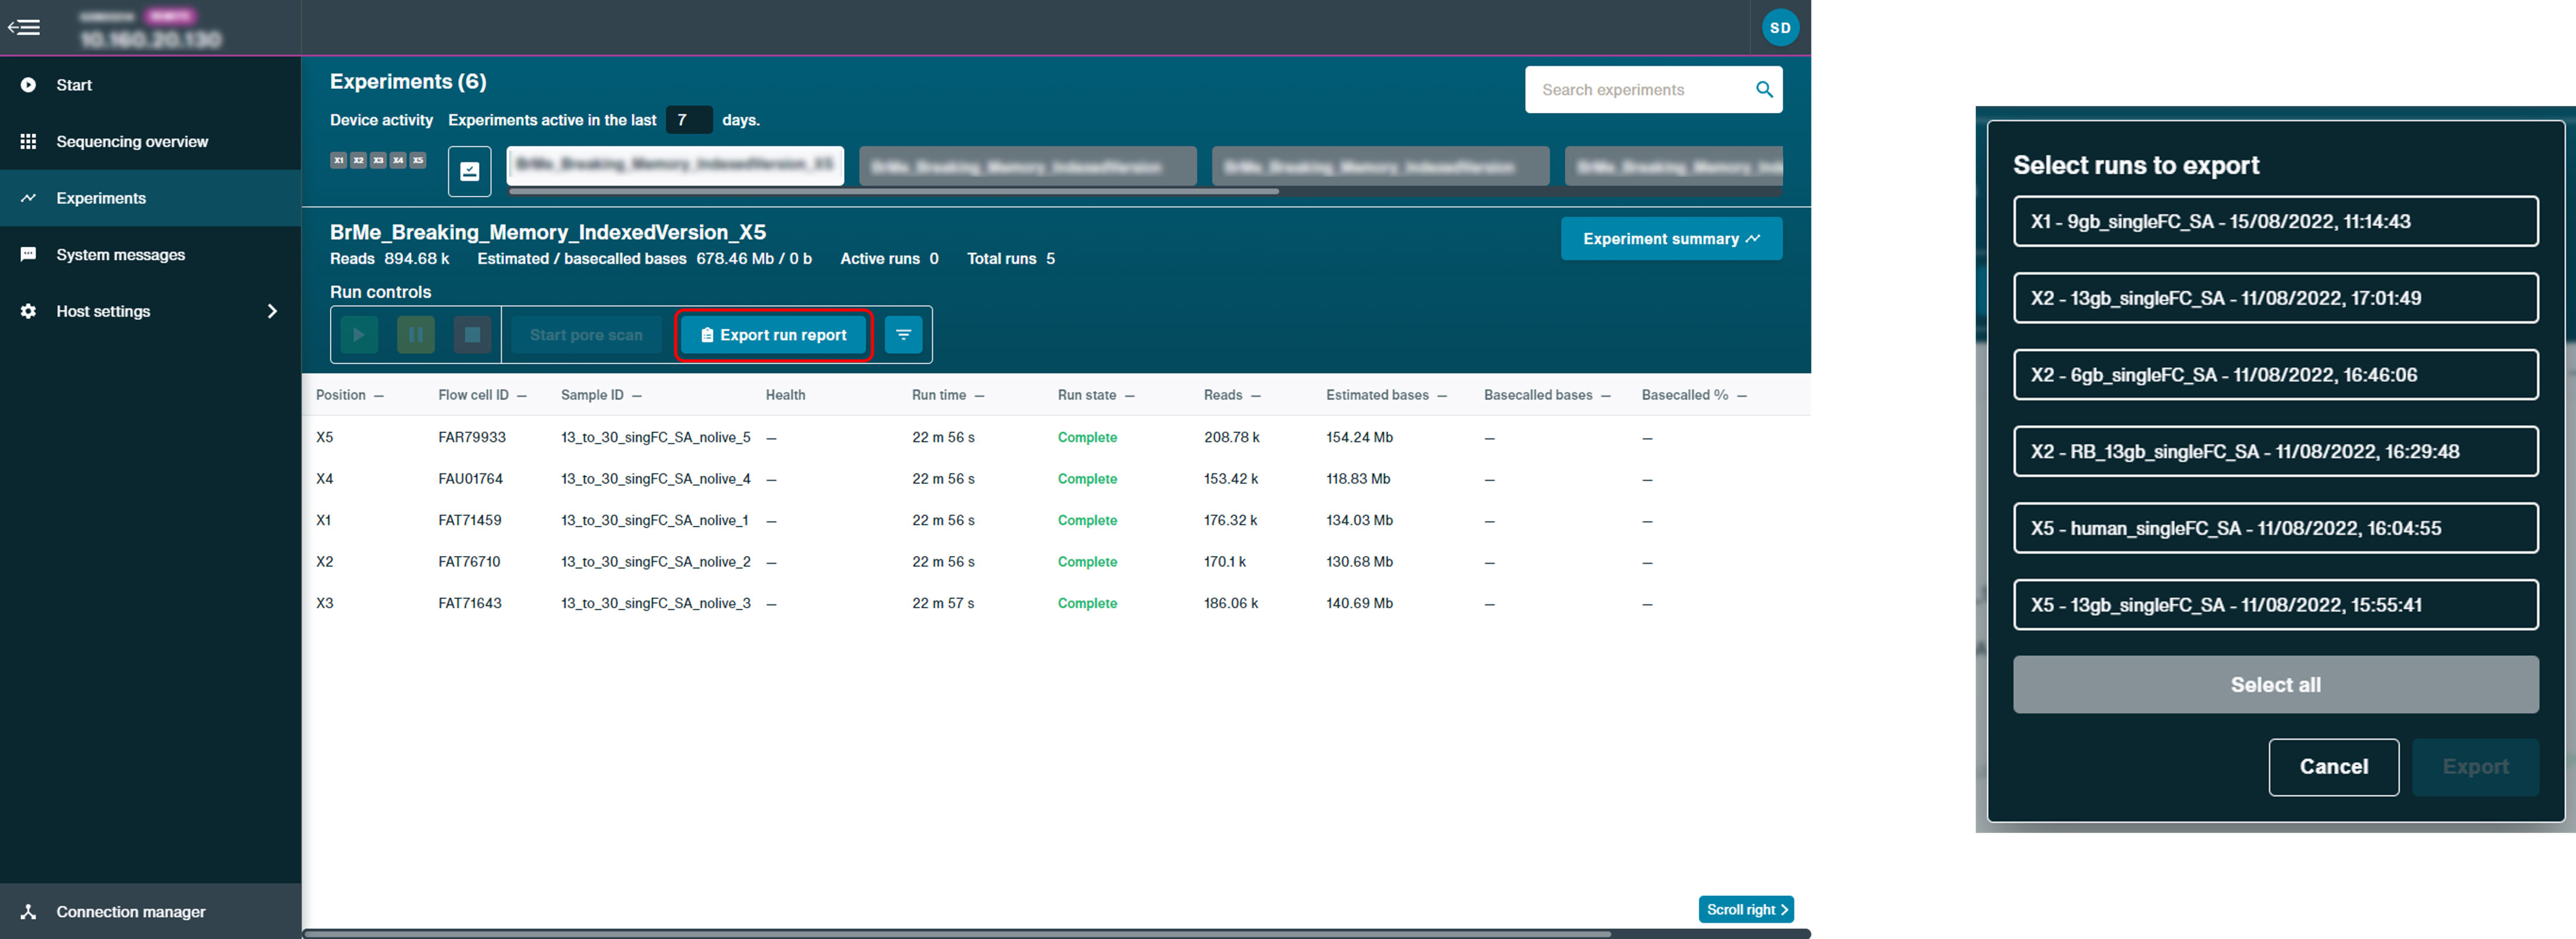Sort by Position column
2576x939 pixels.
[x=349, y=395]
